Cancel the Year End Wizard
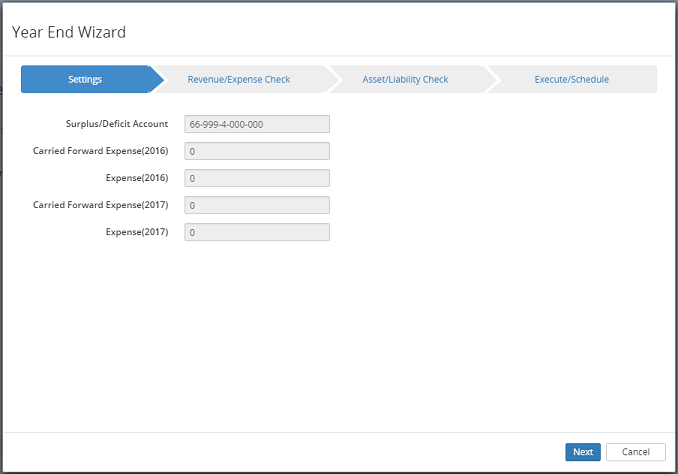678x474 pixels. click(x=635, y=452)
